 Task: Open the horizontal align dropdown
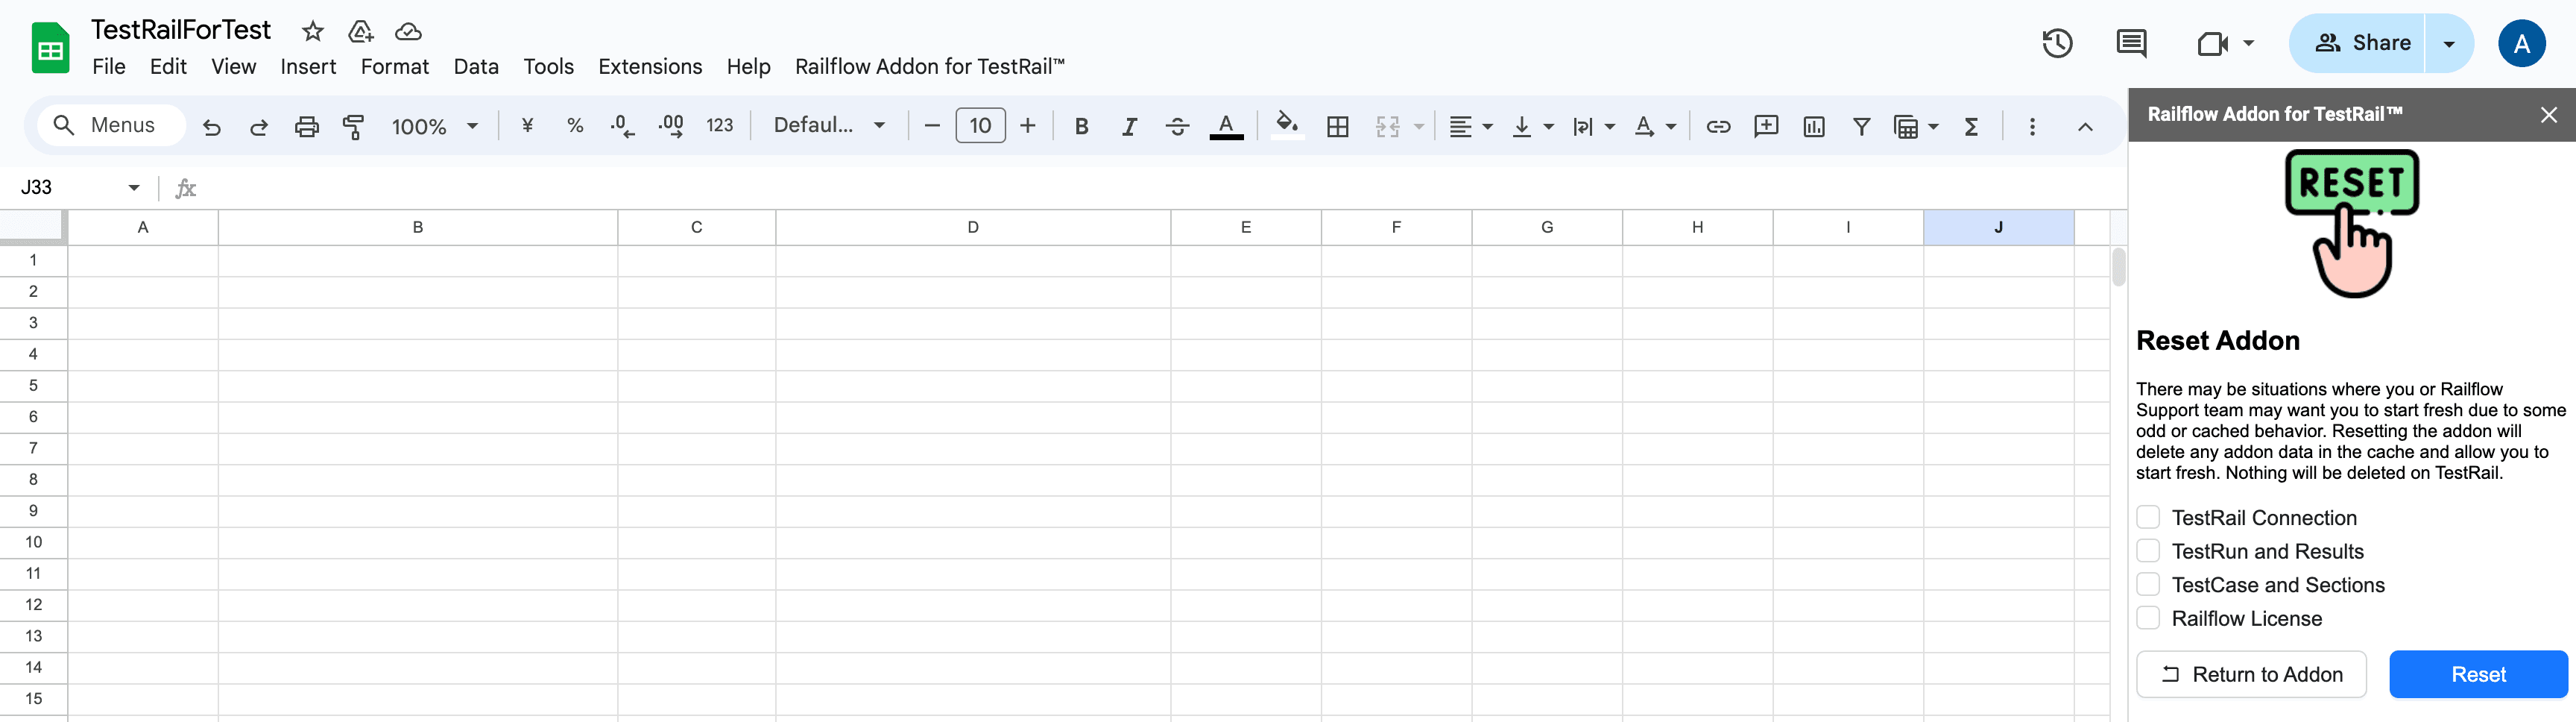click(x=1470, y=126)
